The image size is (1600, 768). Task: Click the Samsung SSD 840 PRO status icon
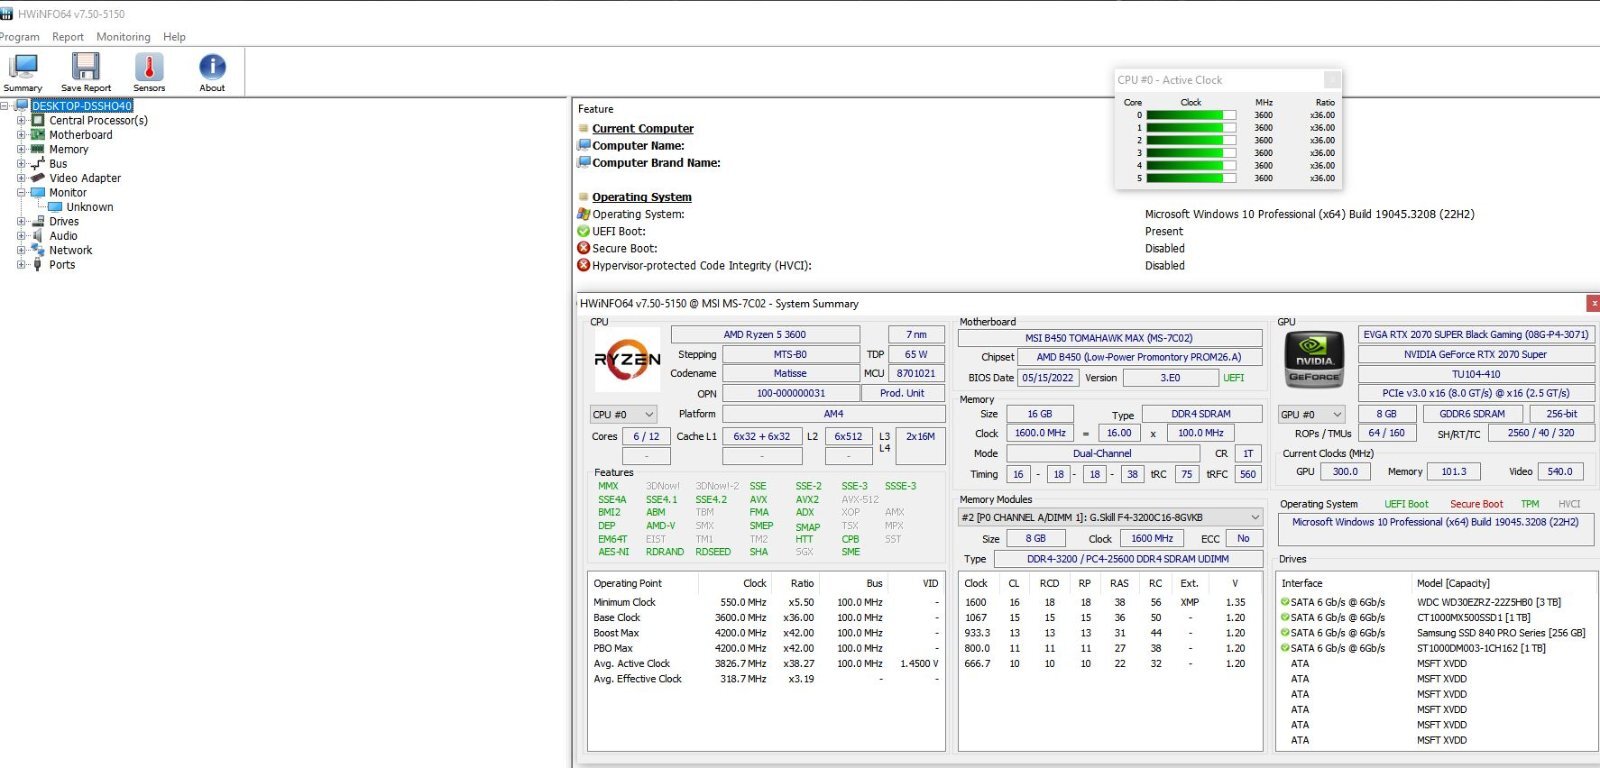point(1285,633)
